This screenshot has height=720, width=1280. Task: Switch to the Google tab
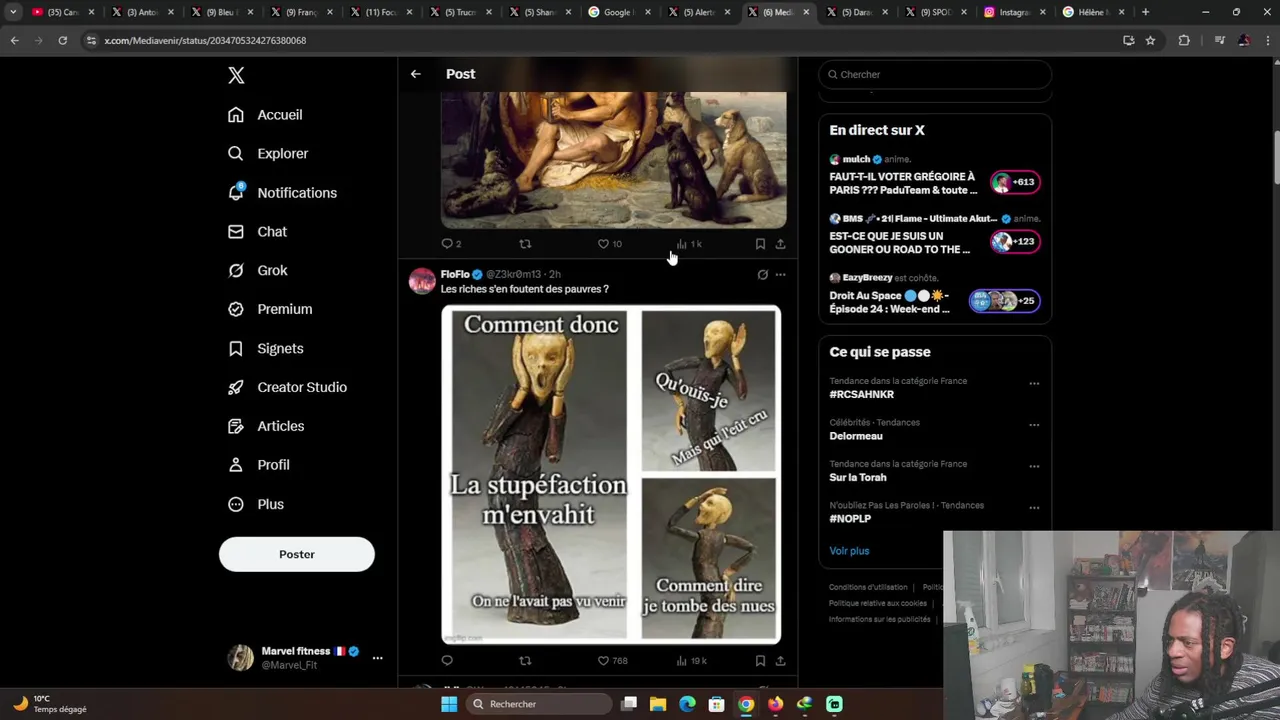pos(620,12)
